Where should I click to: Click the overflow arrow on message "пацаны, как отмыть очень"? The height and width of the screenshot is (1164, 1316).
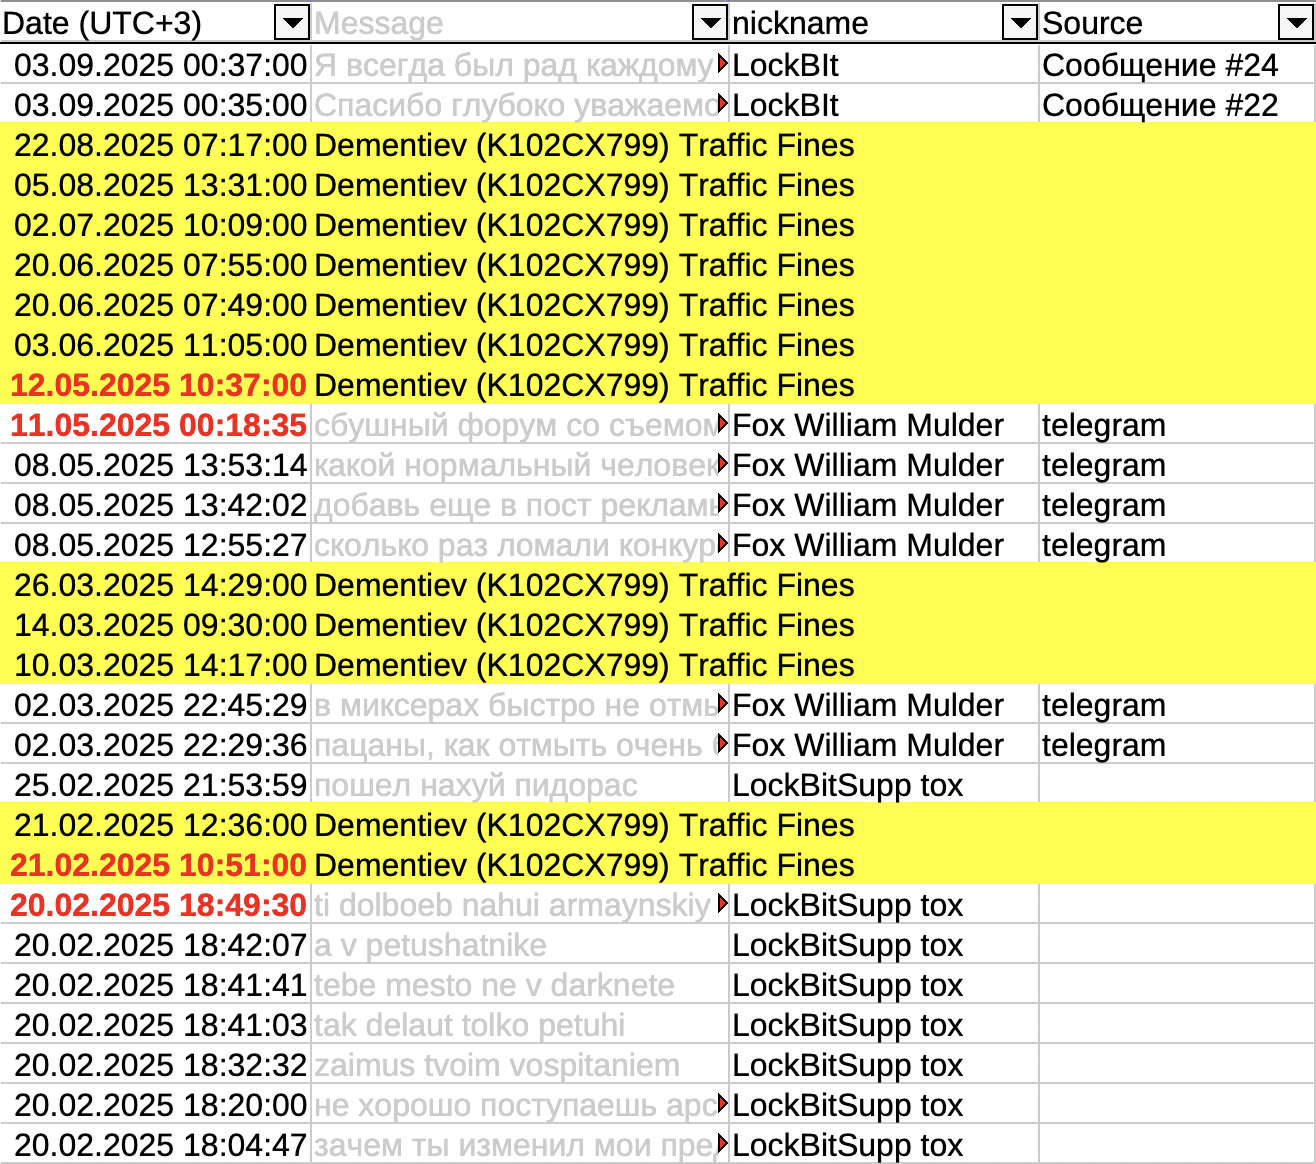coord(722,745)
